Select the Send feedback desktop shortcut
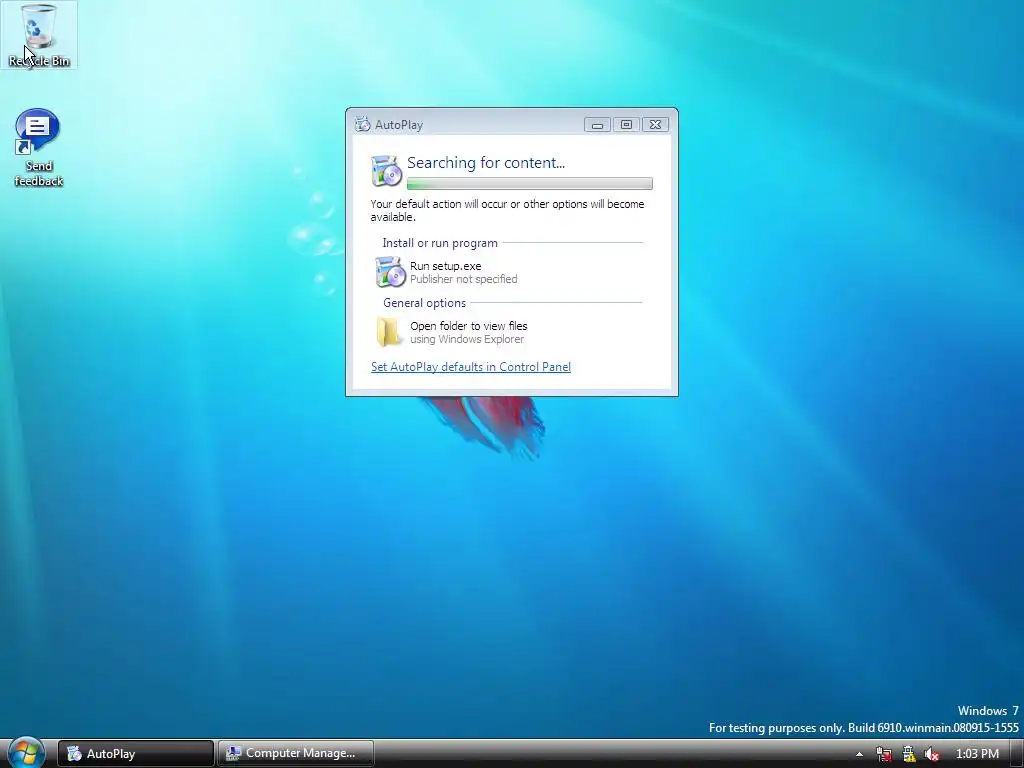The width and height of the screenshot is (1024, 768). pyautogui.click(x=39, y=148)
